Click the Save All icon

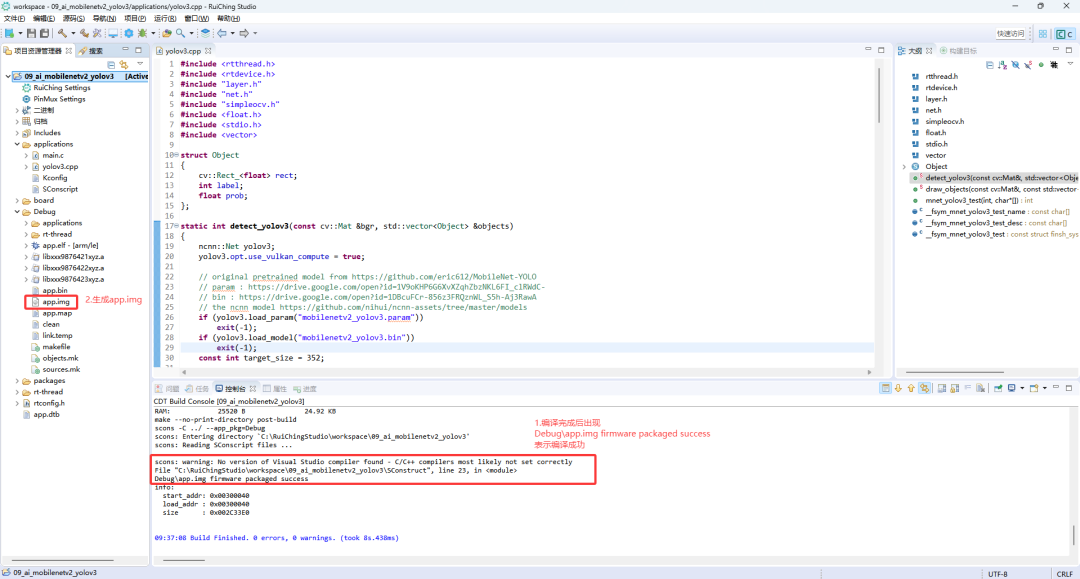point(45,33)
